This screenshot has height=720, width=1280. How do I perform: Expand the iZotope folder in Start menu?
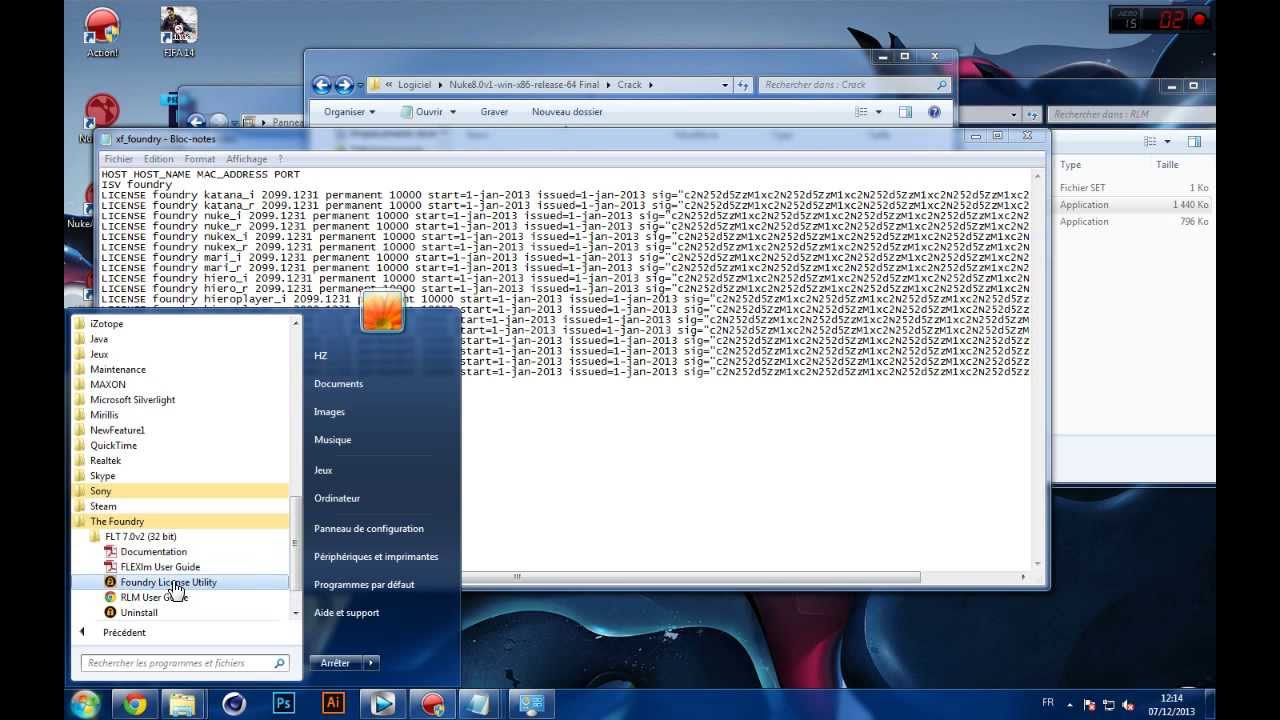(x=106, y=324)
